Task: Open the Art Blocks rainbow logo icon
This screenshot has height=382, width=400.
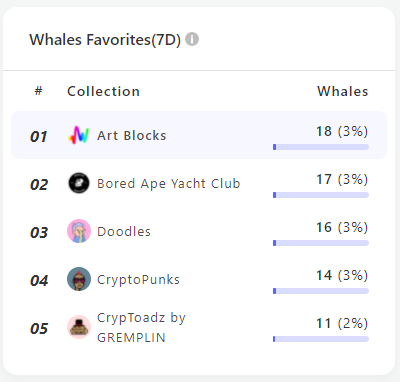Action: pyautogui.click(x=79, y=135)
